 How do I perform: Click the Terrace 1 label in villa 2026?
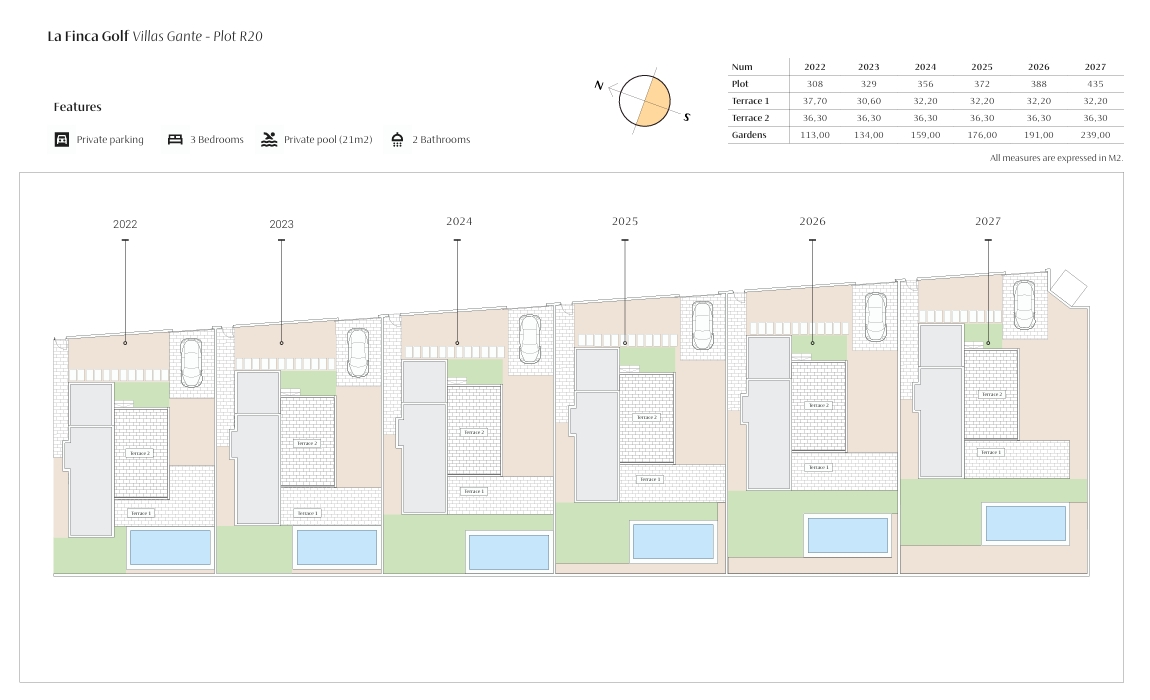click(x=818, y=467)
